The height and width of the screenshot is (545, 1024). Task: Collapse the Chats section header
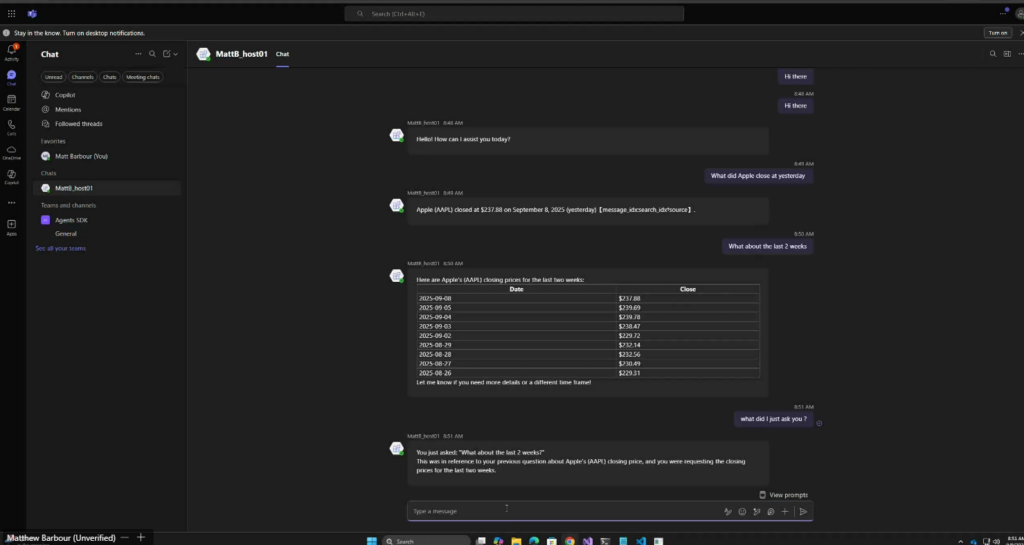pos(48,173)
